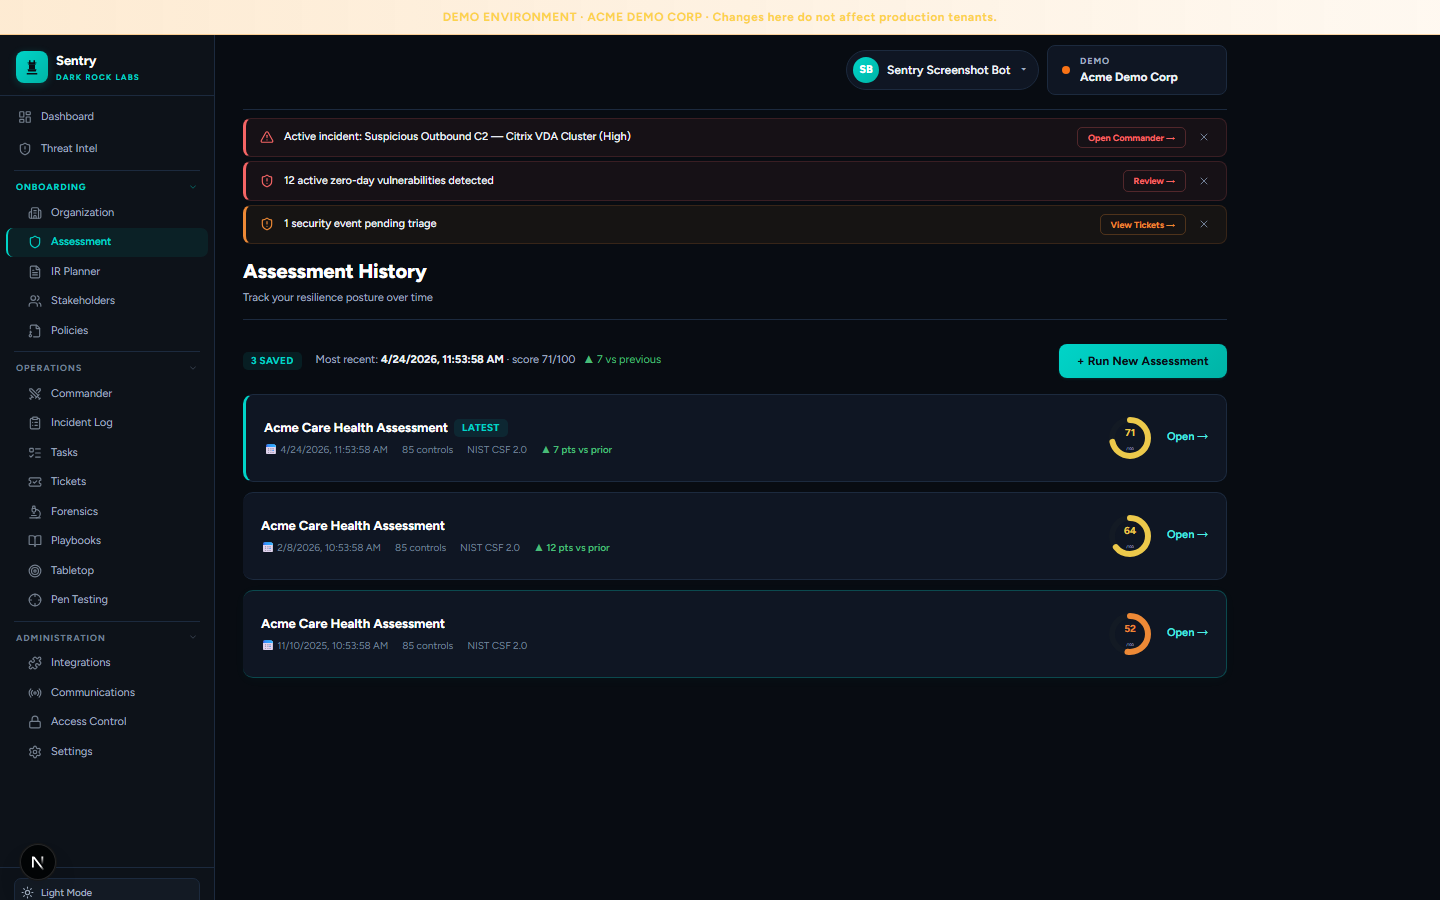Collapse the Operations section chevron
The height and width of the screenshot is (900, 1440).
coord(193,368)
